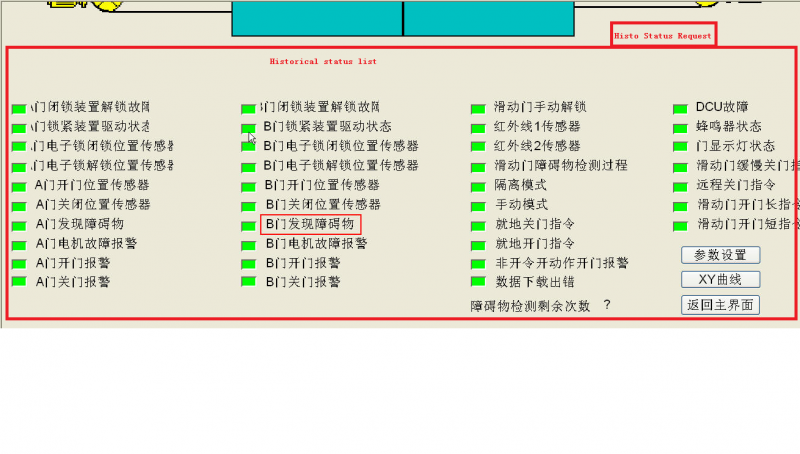This screenshot has height=454, width=800.
Task: Click the B门电机故障报警 green lamp
Action: click(x=248, y=245)
